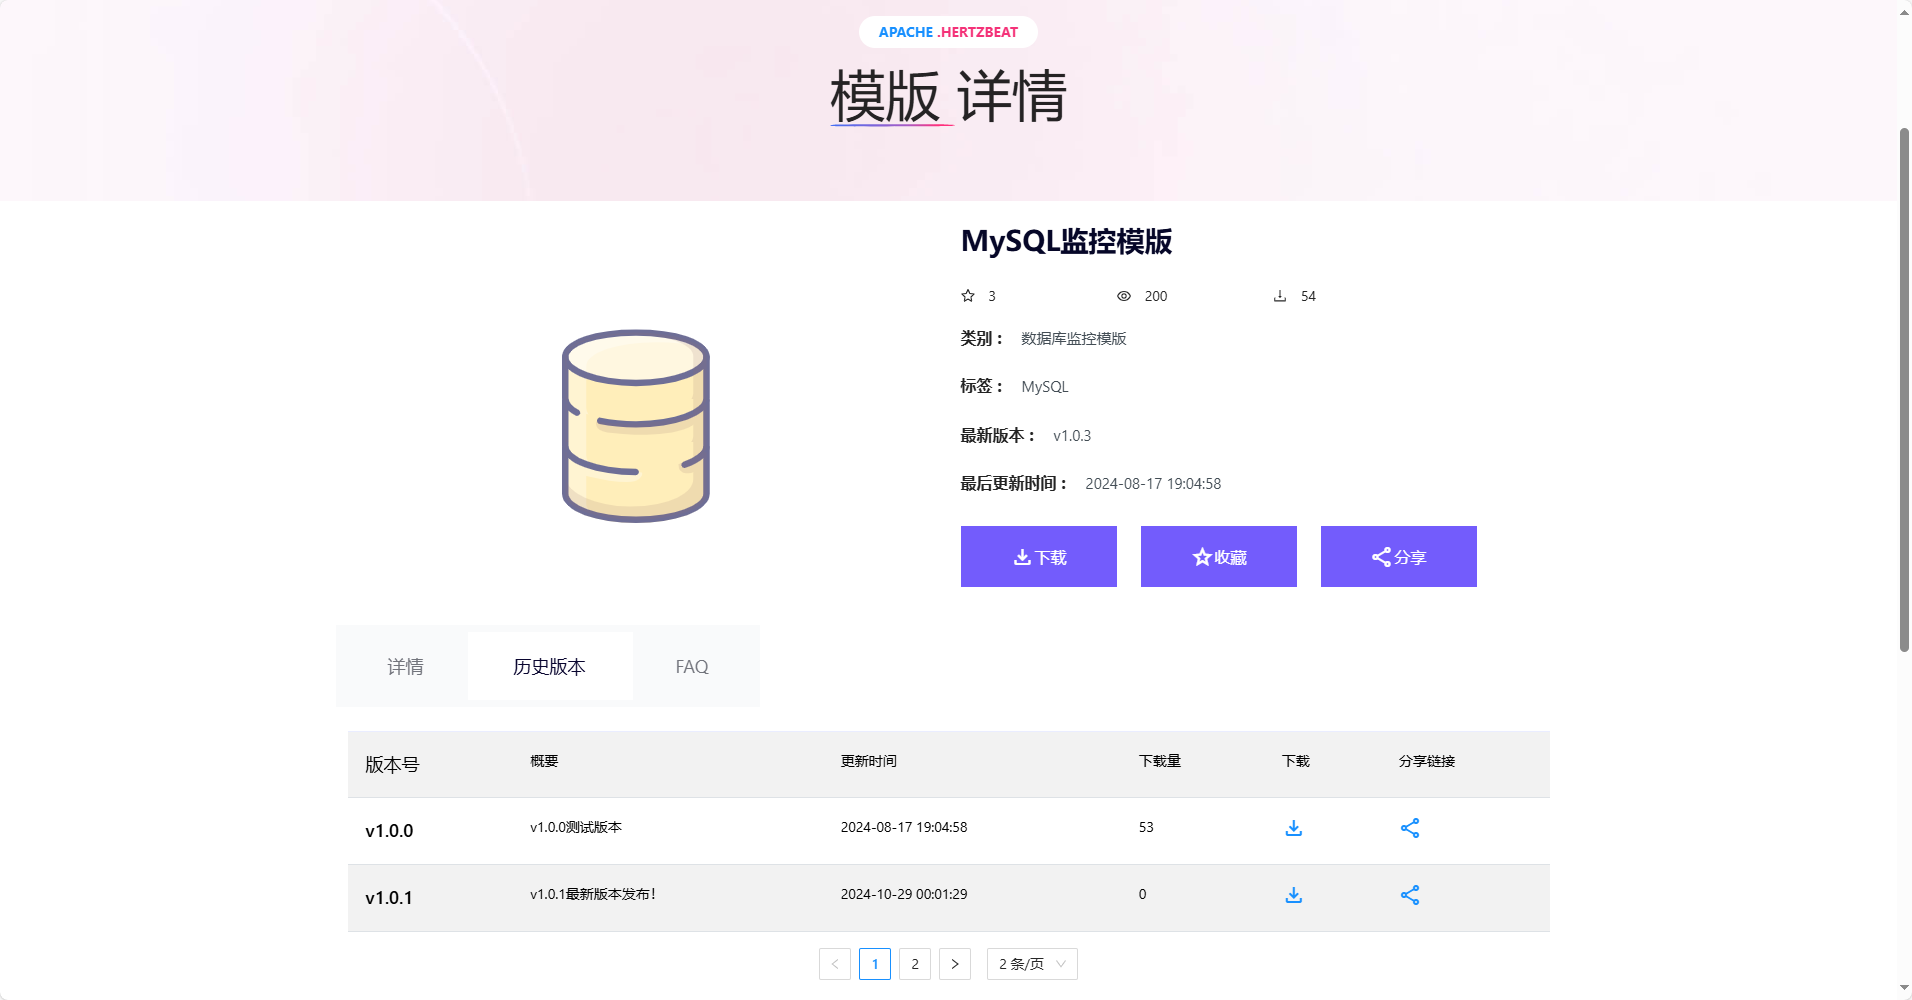Open the 2 条/页 page size dropdown
Viewport: 1912px width, 1000px height.
click(1031, 964)
